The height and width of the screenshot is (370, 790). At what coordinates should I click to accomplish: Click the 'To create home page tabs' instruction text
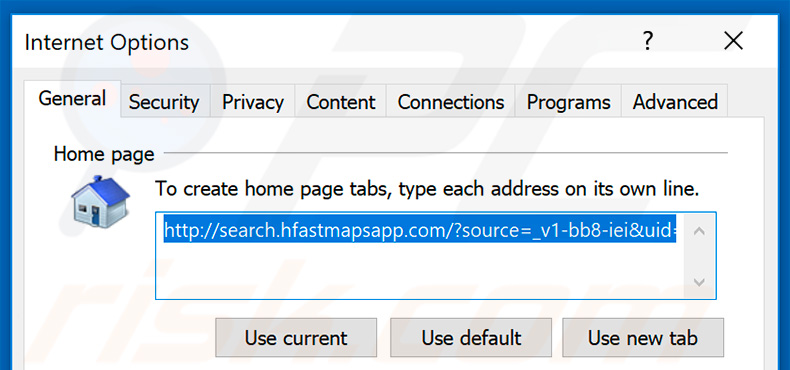427,189
